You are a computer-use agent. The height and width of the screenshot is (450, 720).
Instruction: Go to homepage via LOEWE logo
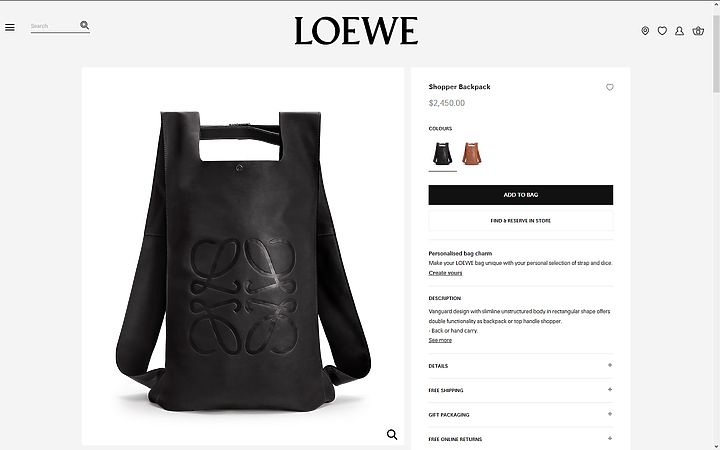[x=356, y=31]
